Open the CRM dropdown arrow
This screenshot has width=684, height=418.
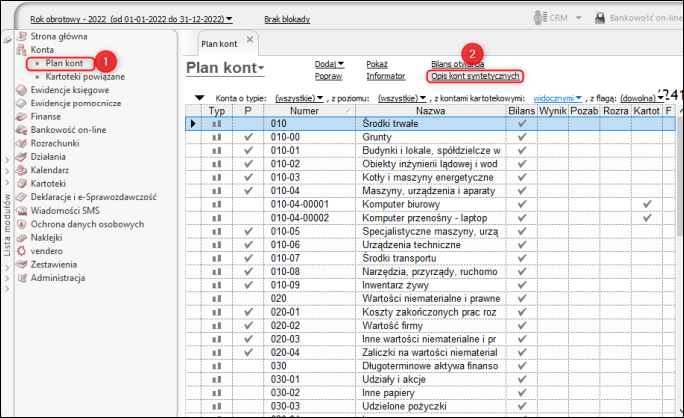pos(578,18)
